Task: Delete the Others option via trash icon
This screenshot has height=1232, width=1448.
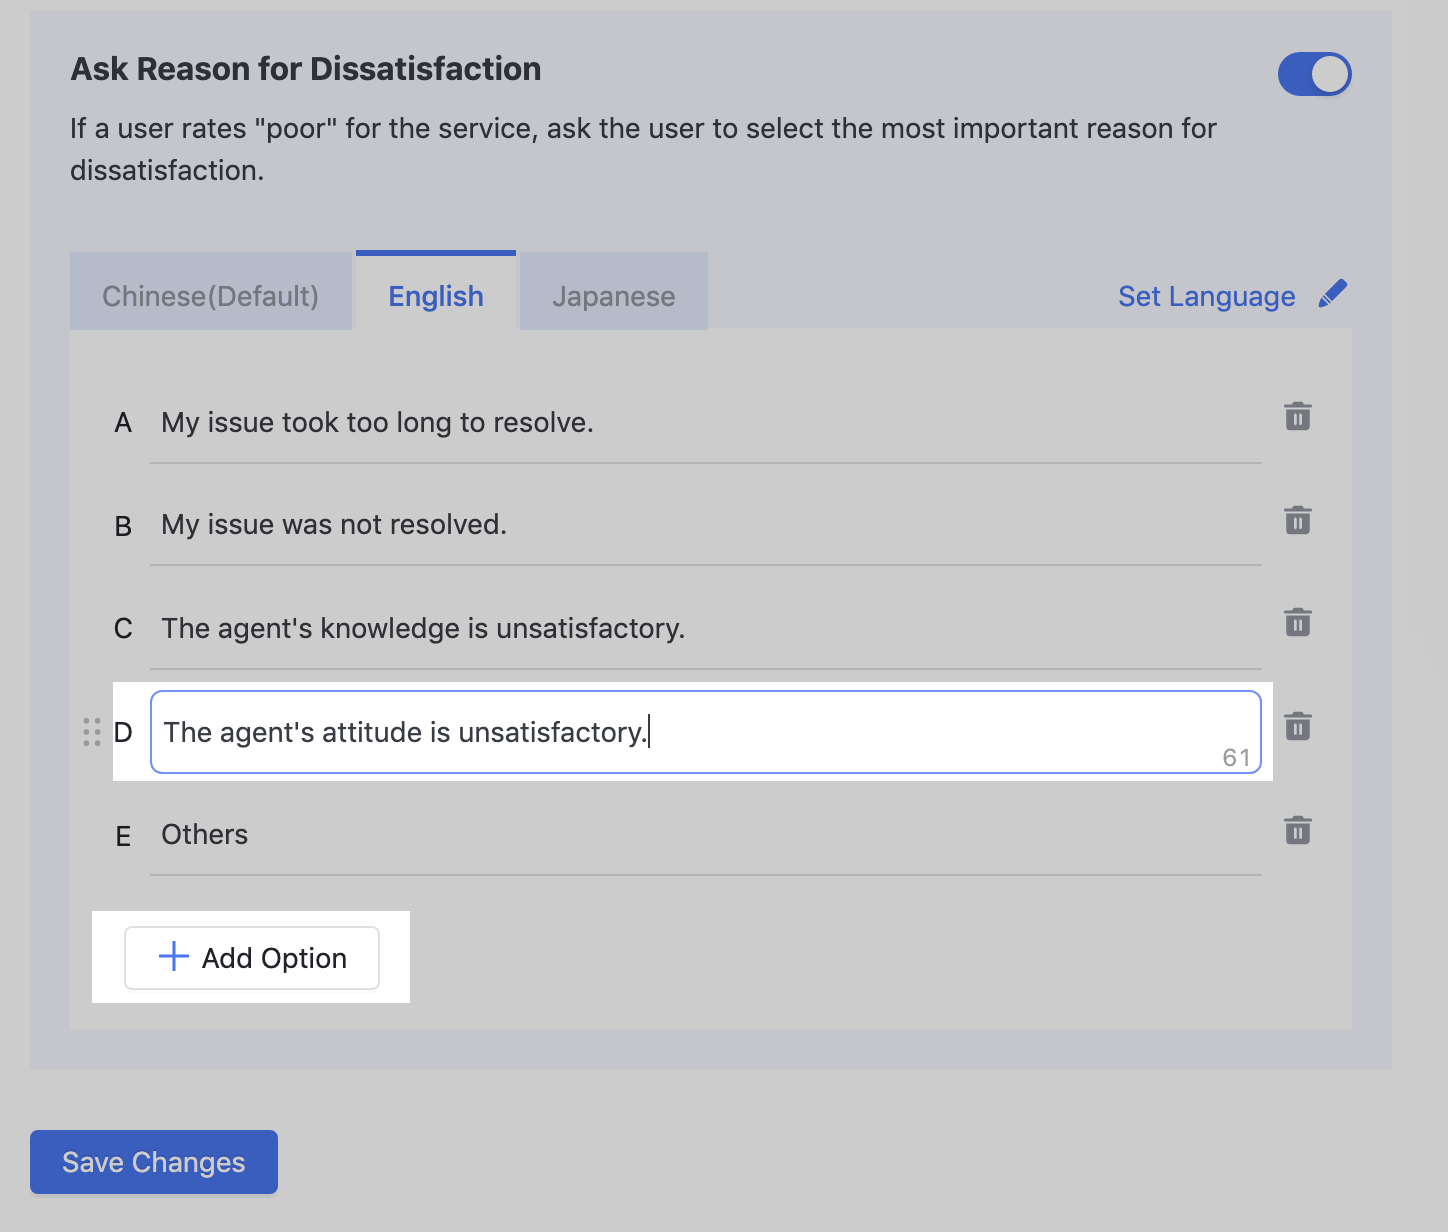Action: pos(1297,830)
